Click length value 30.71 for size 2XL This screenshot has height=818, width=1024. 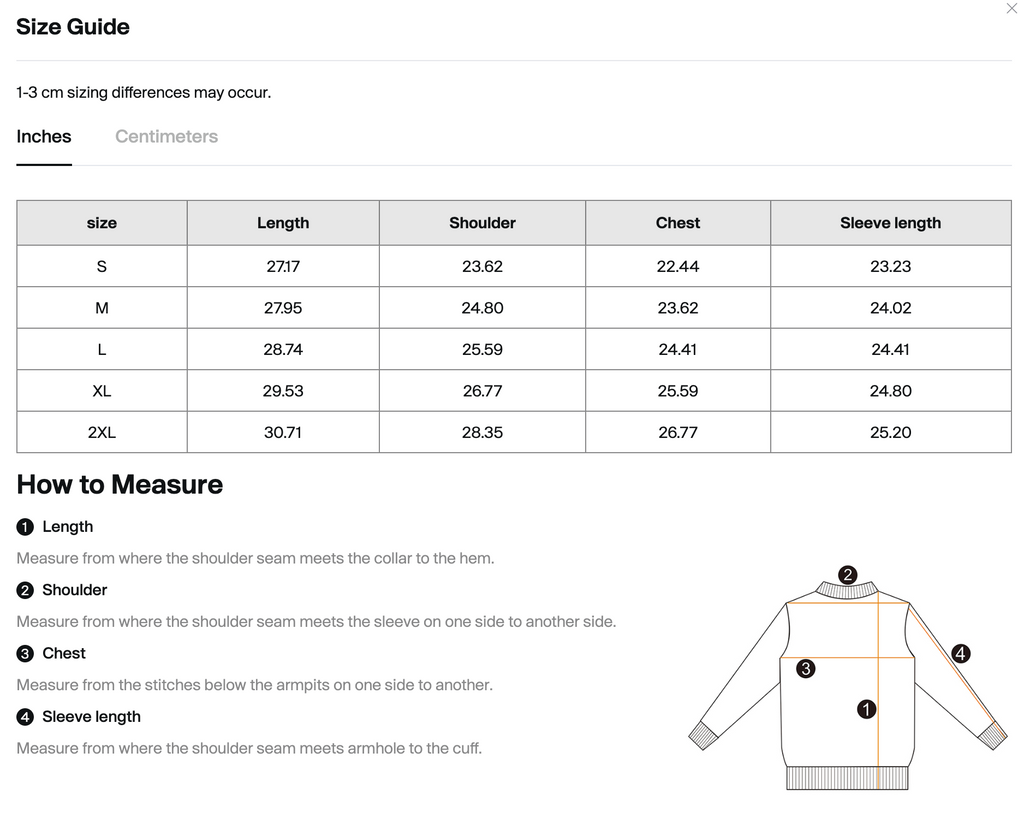[283, 433]
